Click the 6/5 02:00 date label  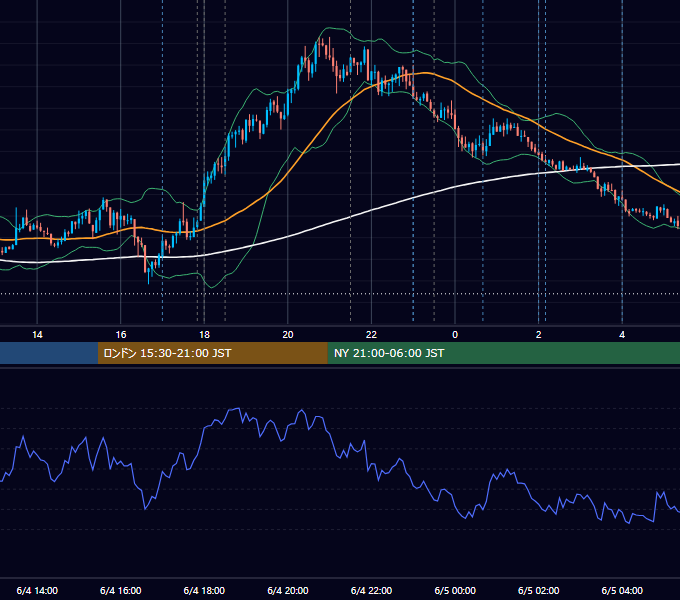point(539,590)
